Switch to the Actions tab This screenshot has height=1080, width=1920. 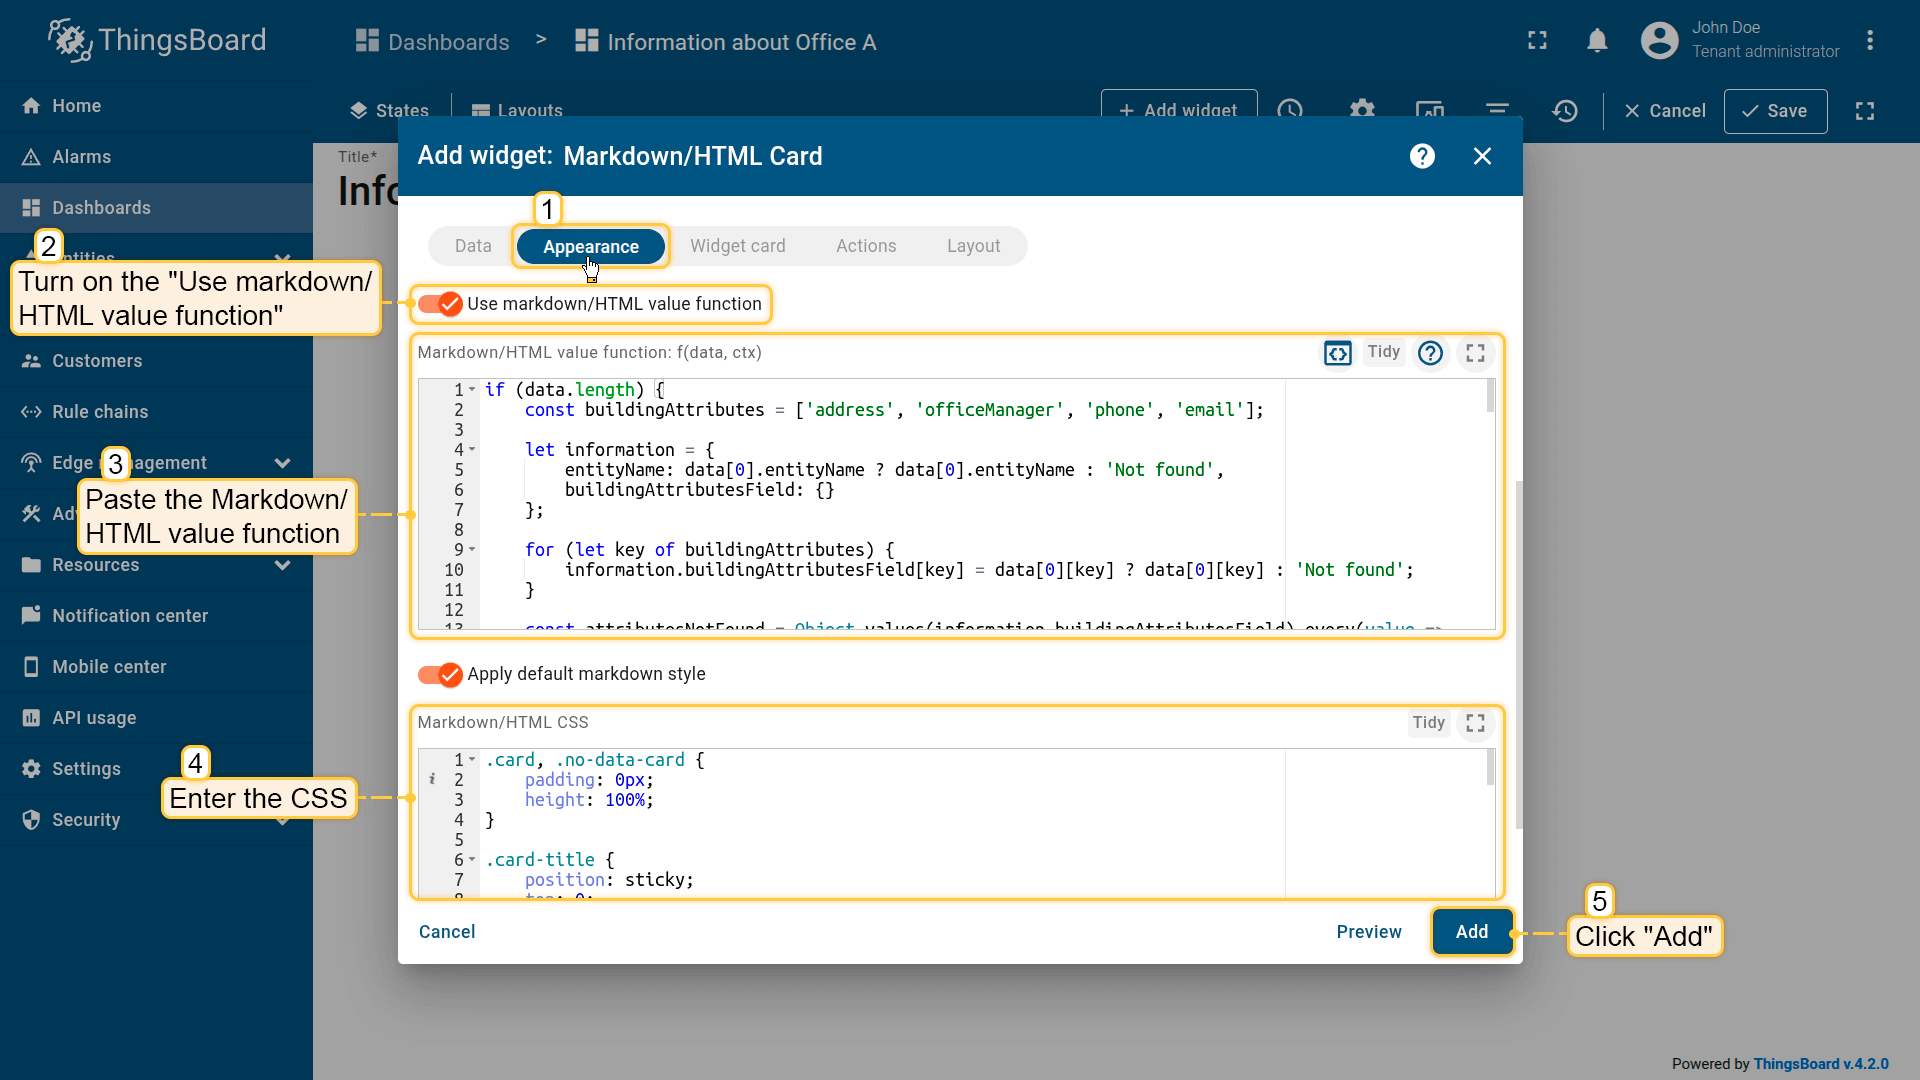865,246
